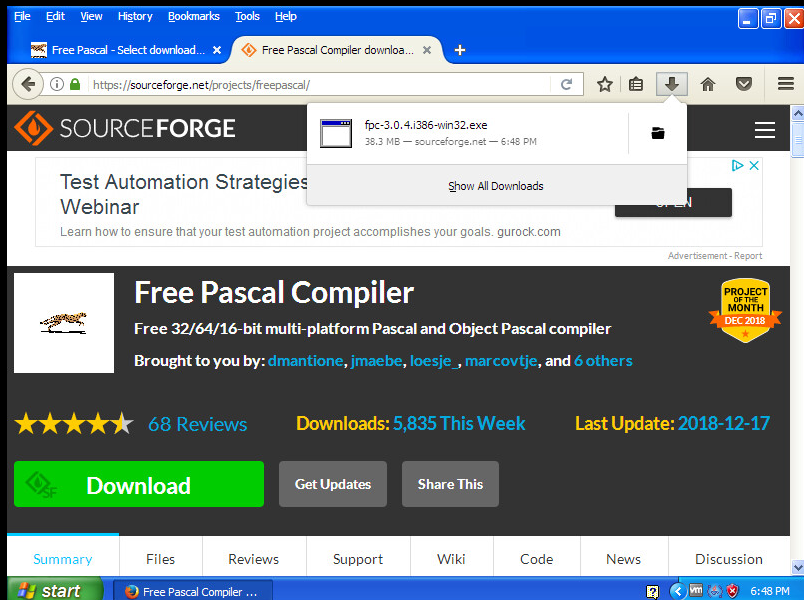Click the Free Pascal Compiler taskbar button

click(x=192, y=592)
